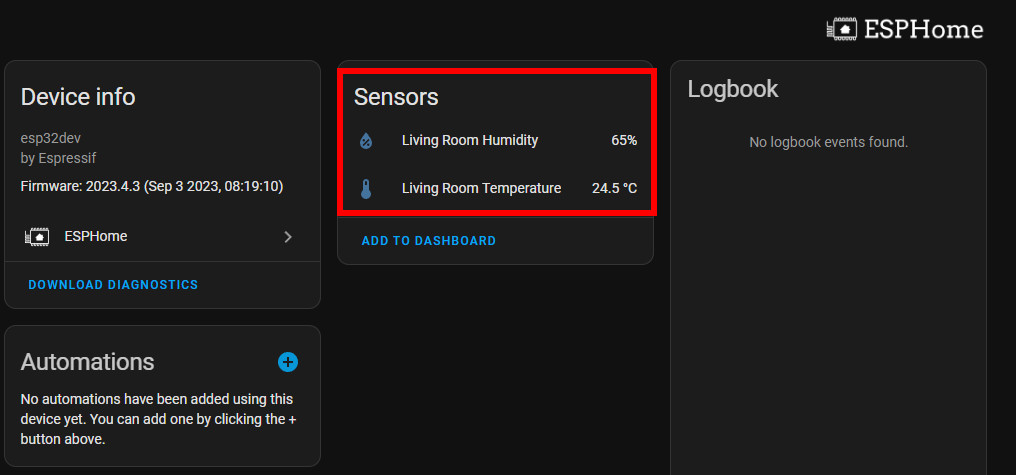The width and height of the screenshot is (1016, 475).
Task: Click the temperature thermometer icon
Action: 366,188
